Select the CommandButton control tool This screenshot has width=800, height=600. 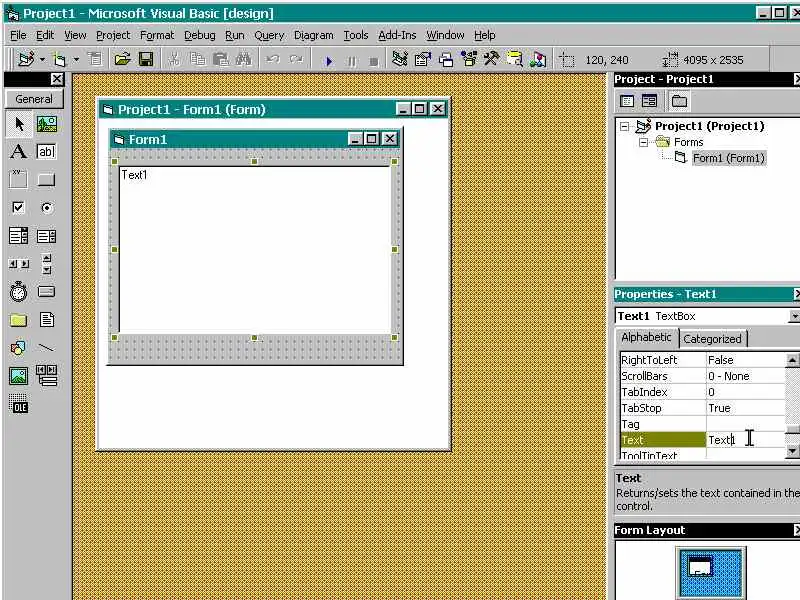coord(46,180)
